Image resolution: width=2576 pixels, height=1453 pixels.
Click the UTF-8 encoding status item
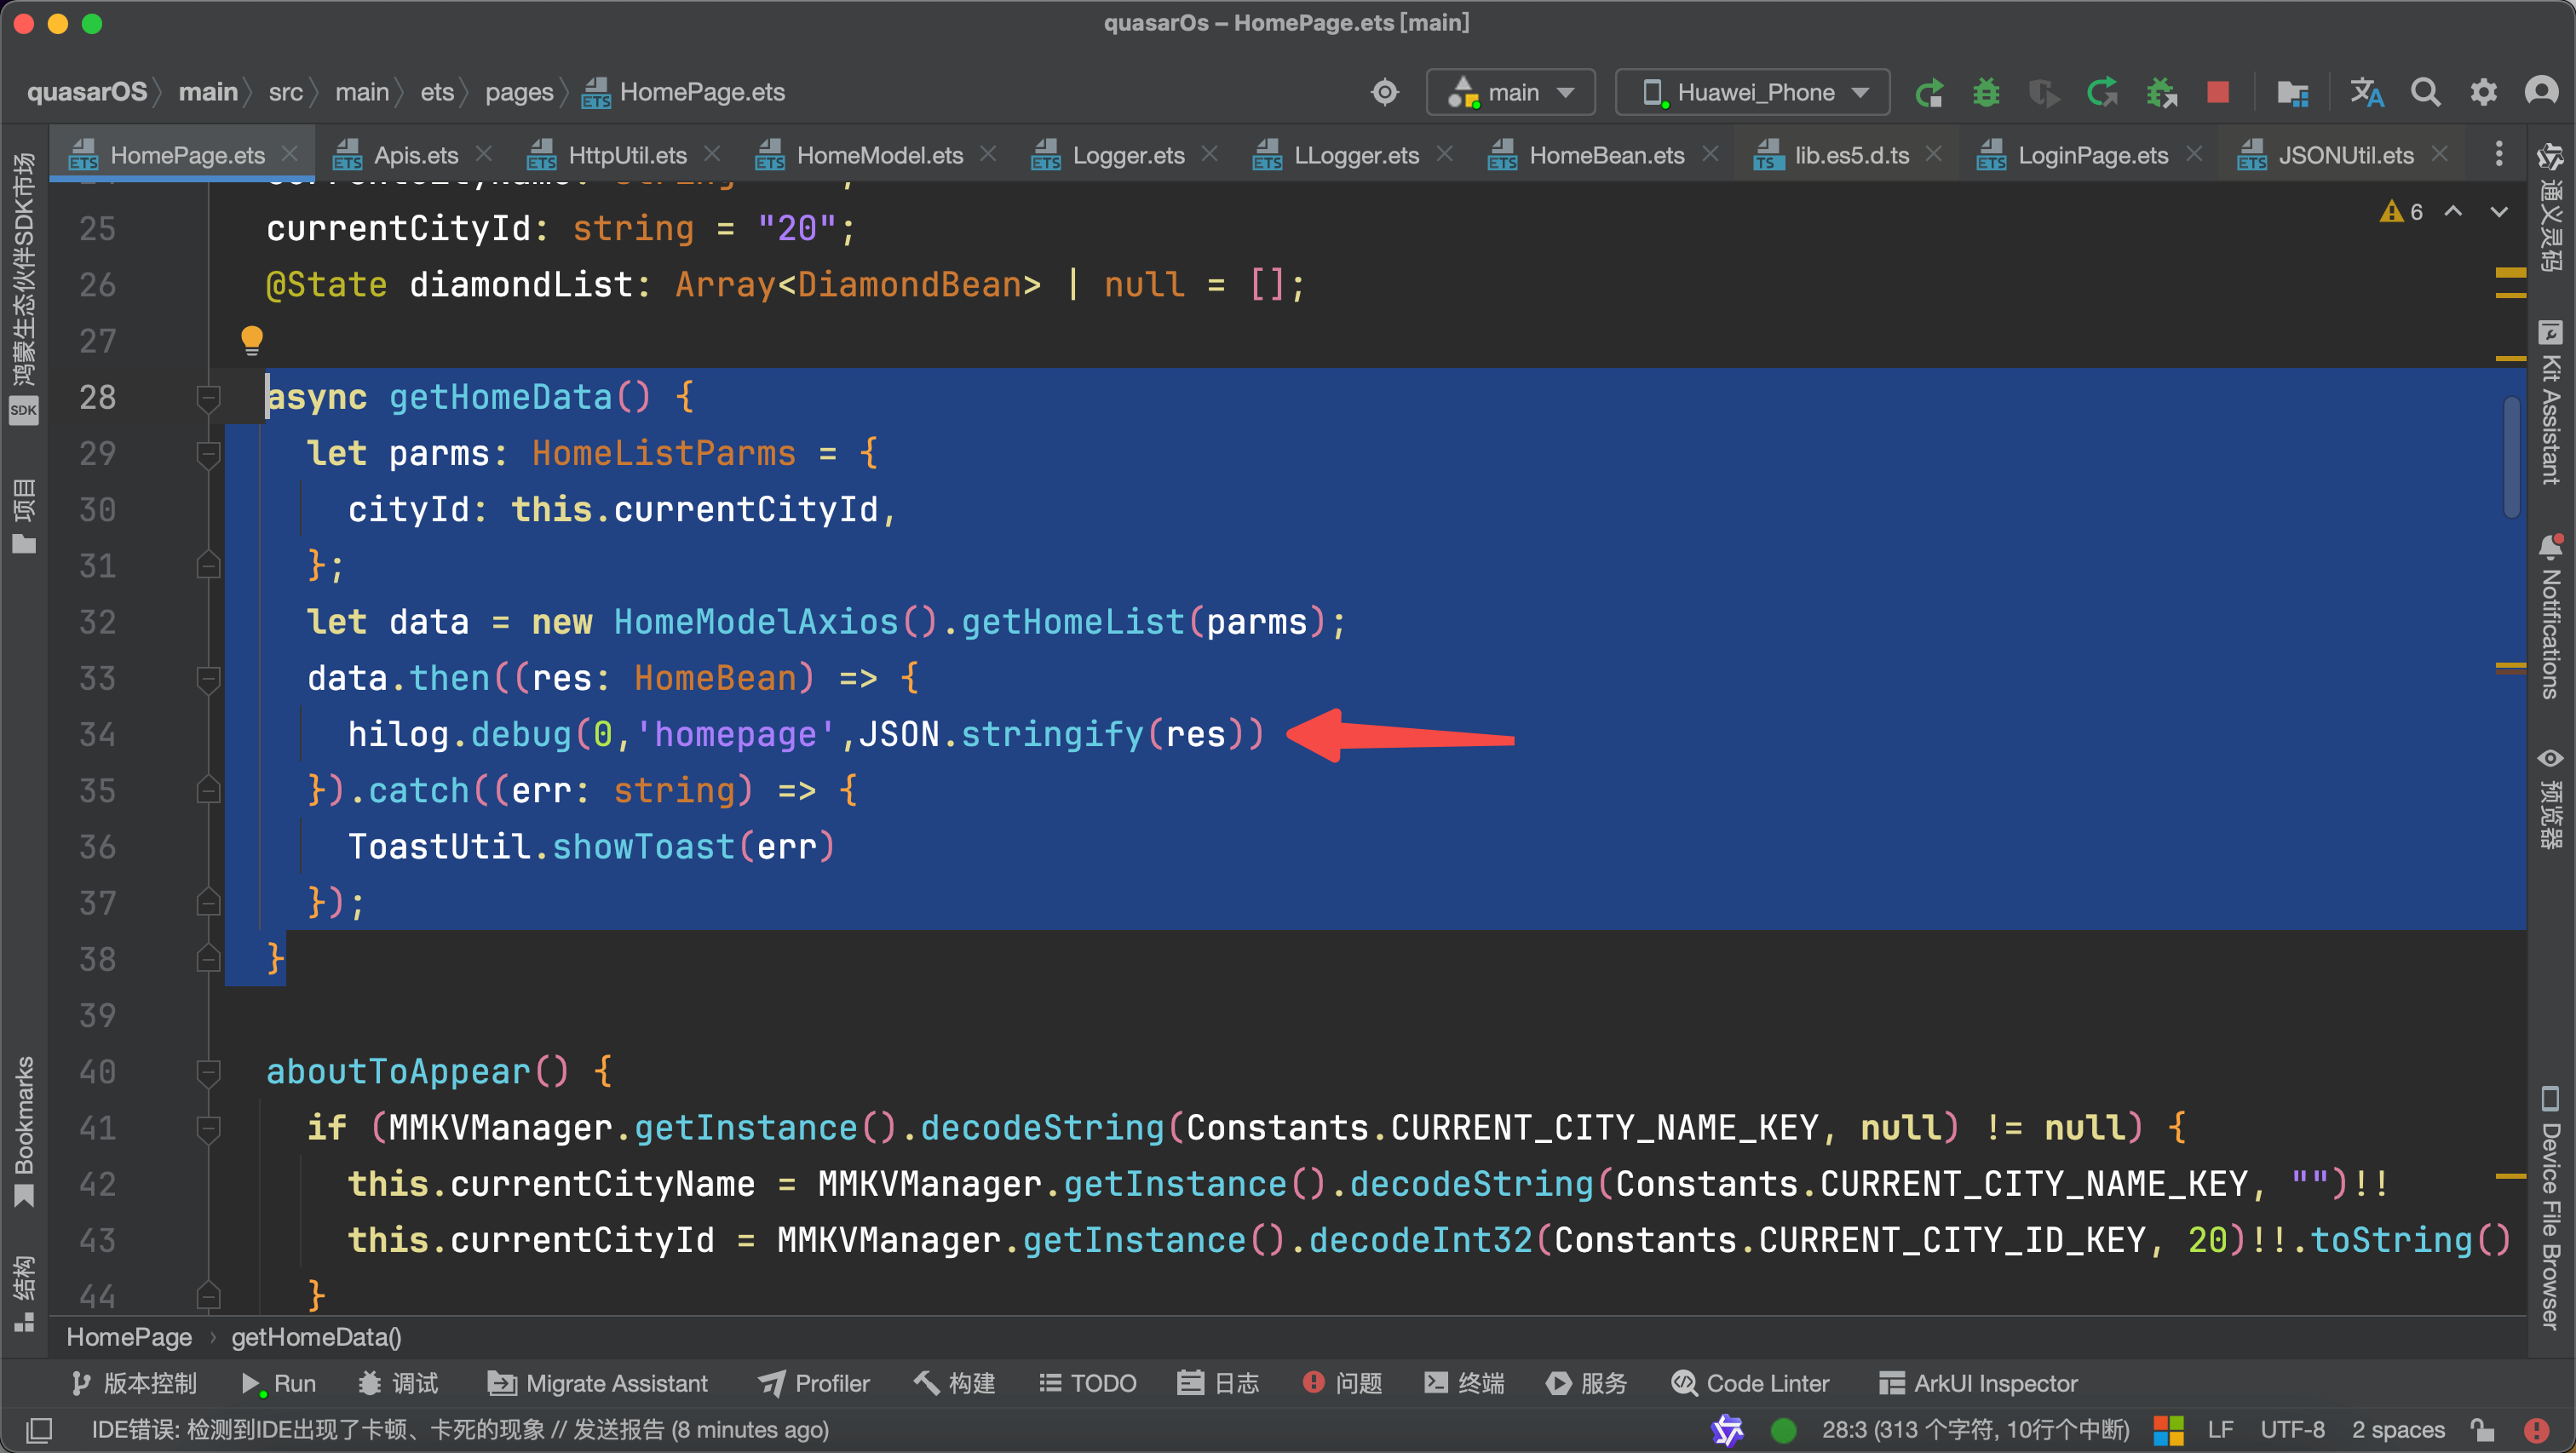pos(2292,1429)
